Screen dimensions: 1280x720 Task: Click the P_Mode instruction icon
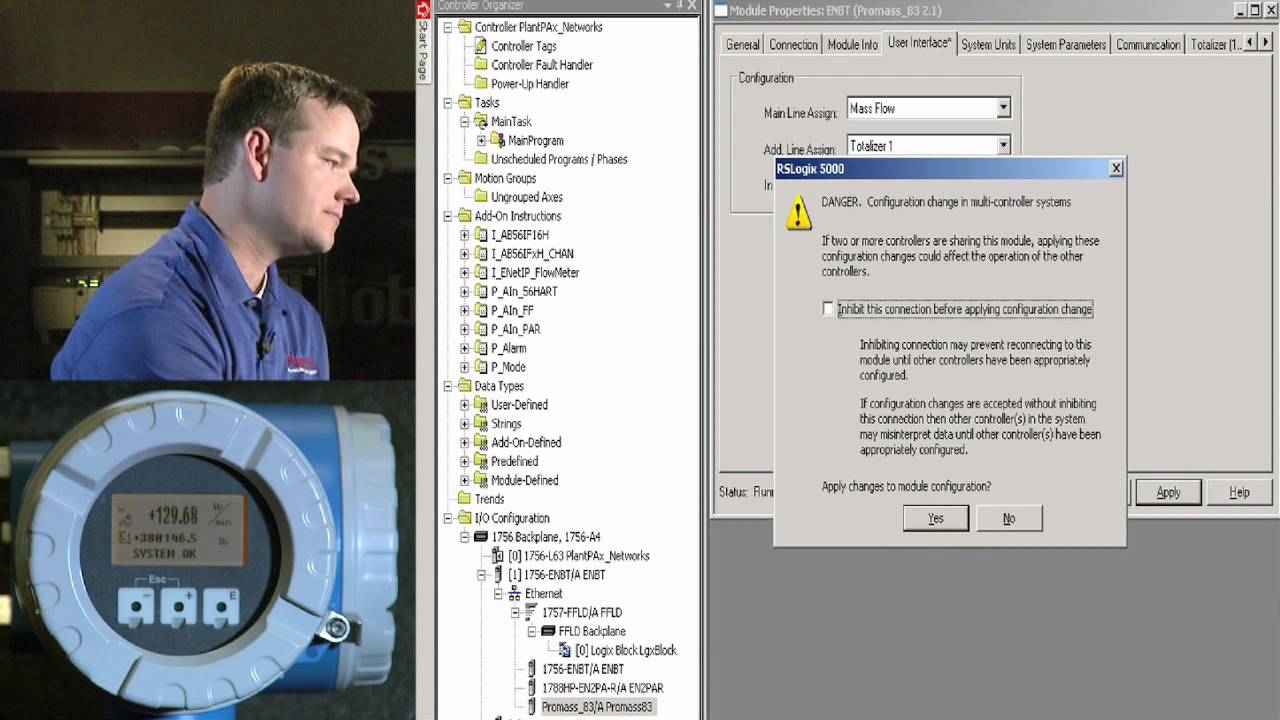point(481,367)
